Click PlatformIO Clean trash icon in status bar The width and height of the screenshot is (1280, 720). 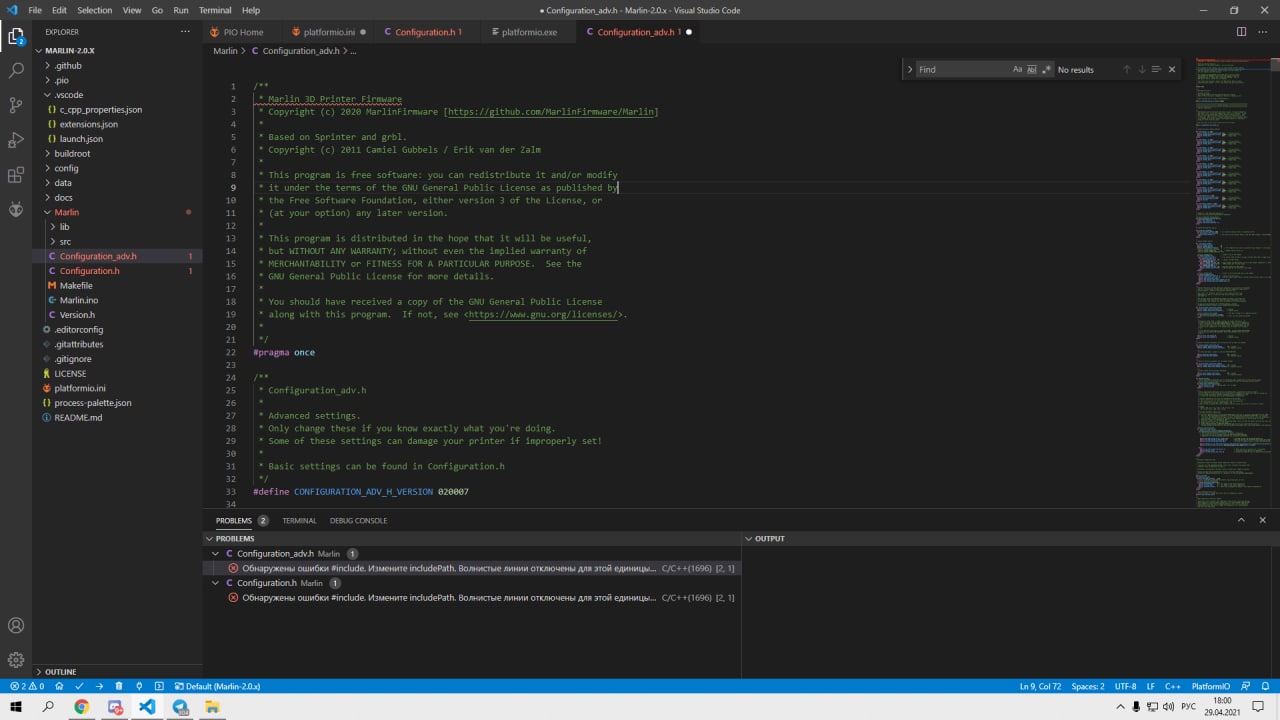tap(119, 687)
